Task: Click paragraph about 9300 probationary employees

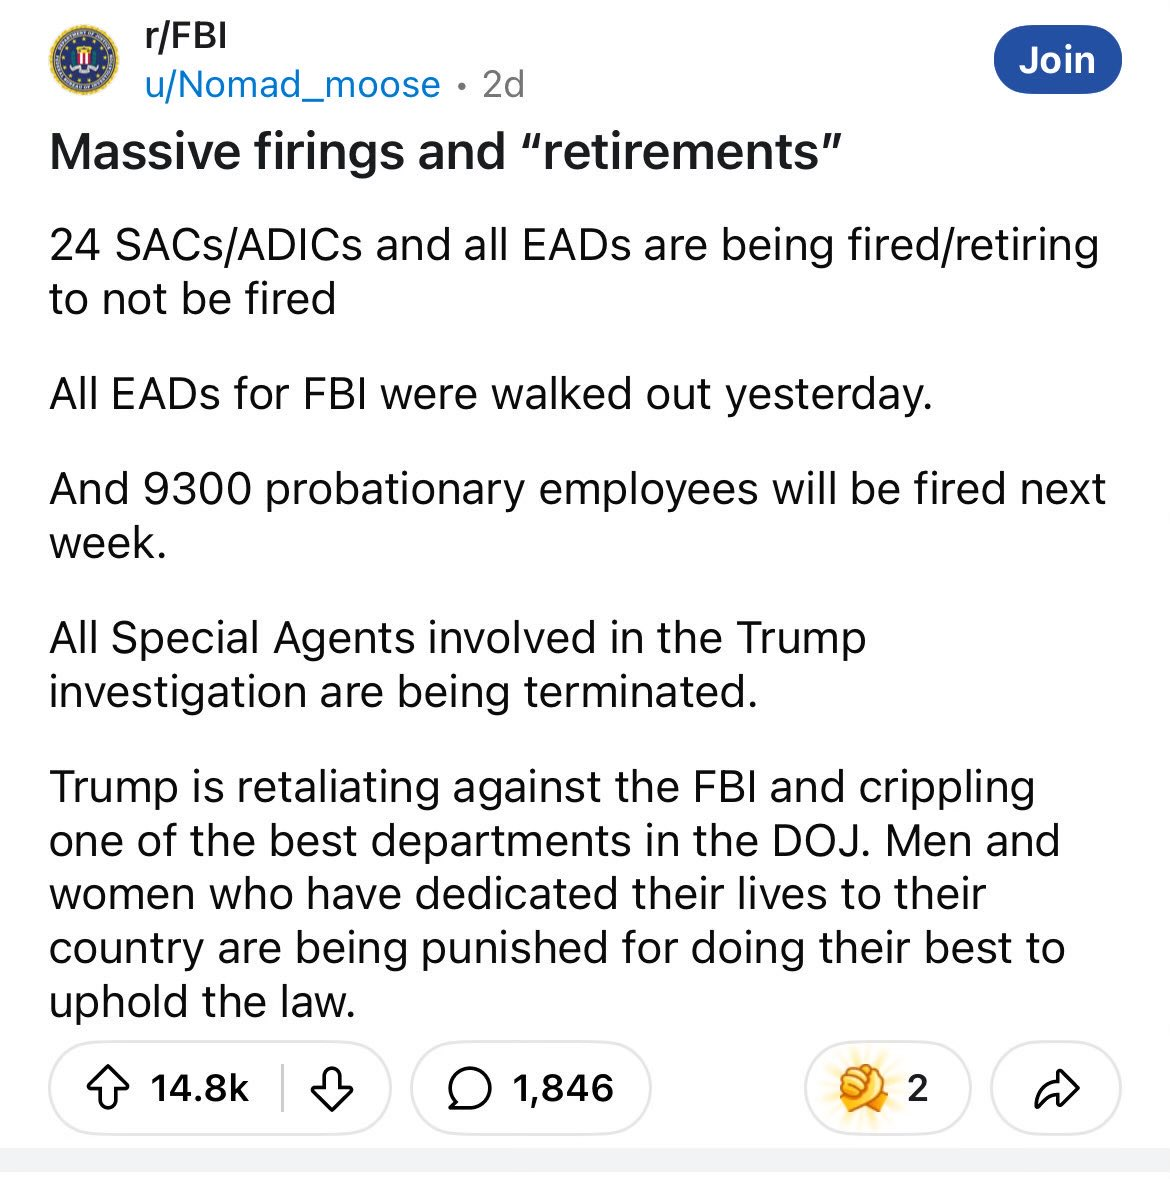Action: [x=577, y=516]
